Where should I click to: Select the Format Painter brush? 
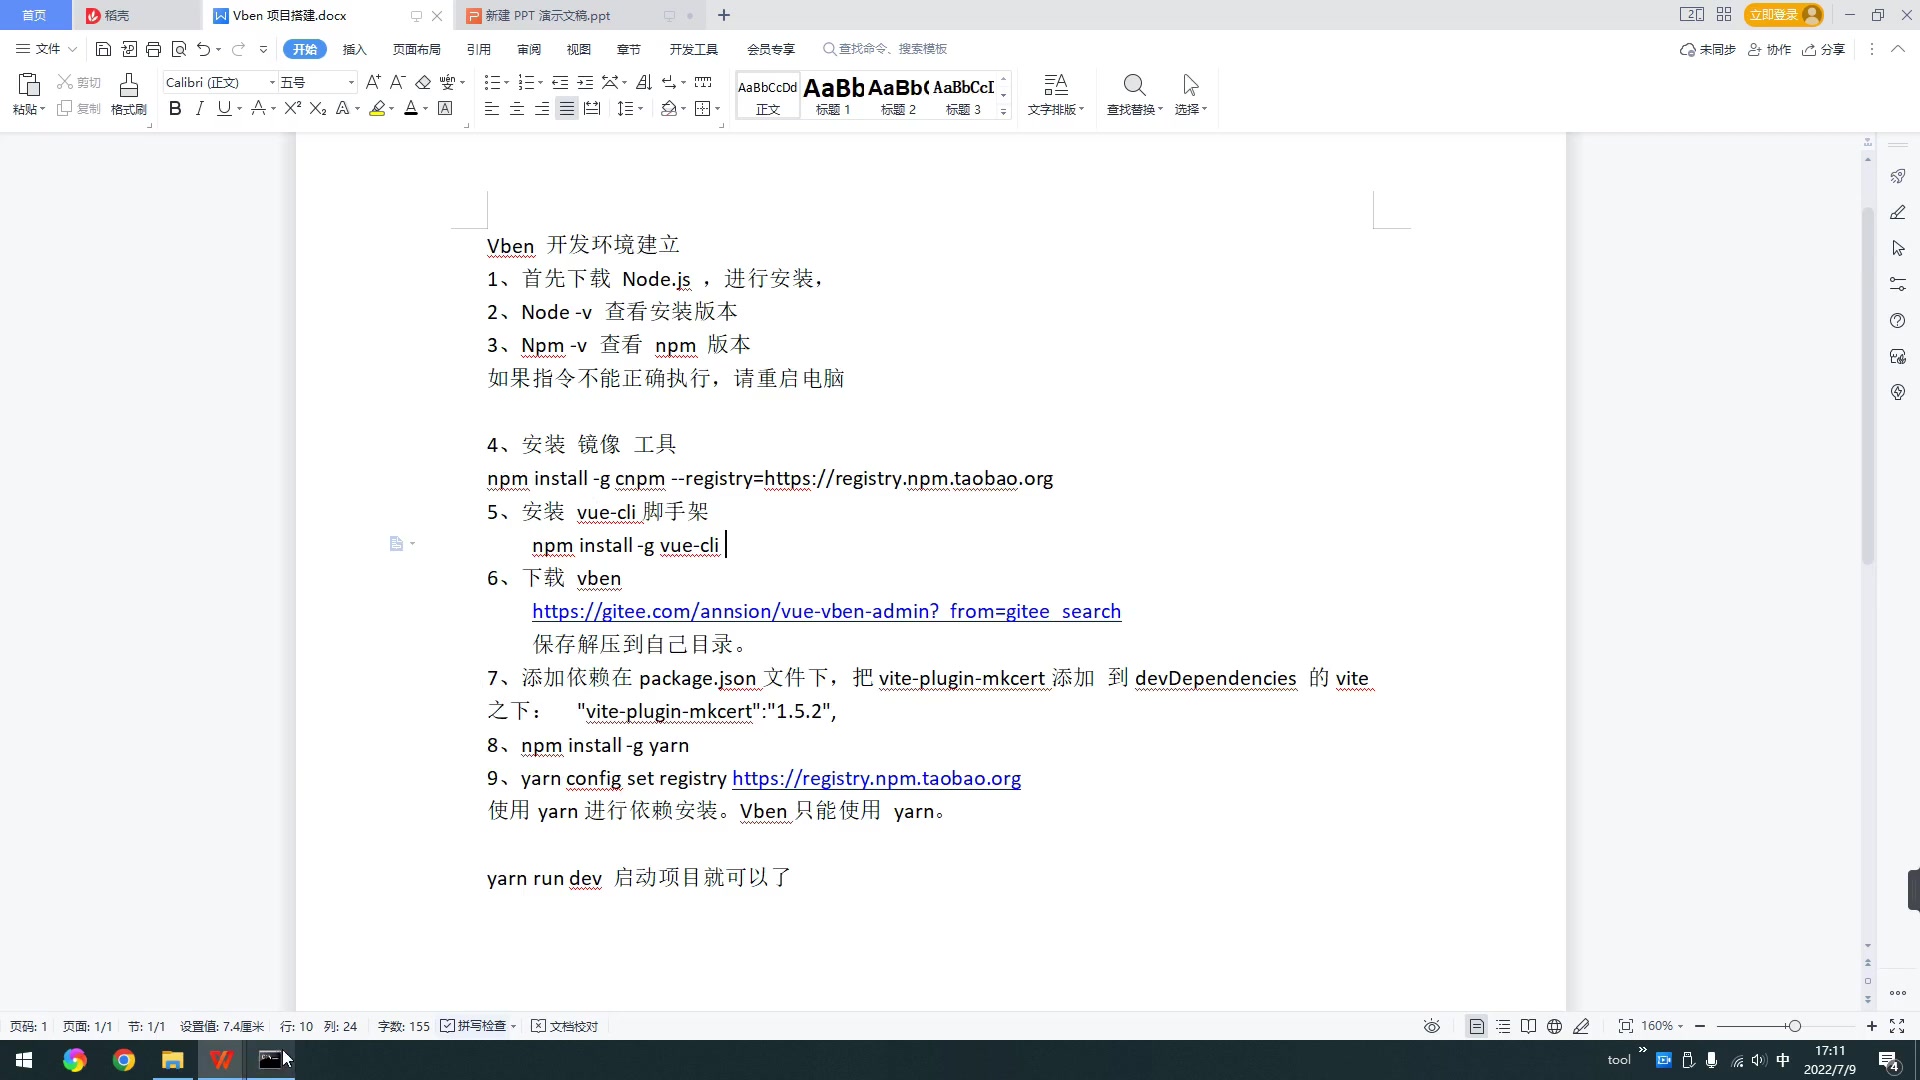(x=129, y=94)
